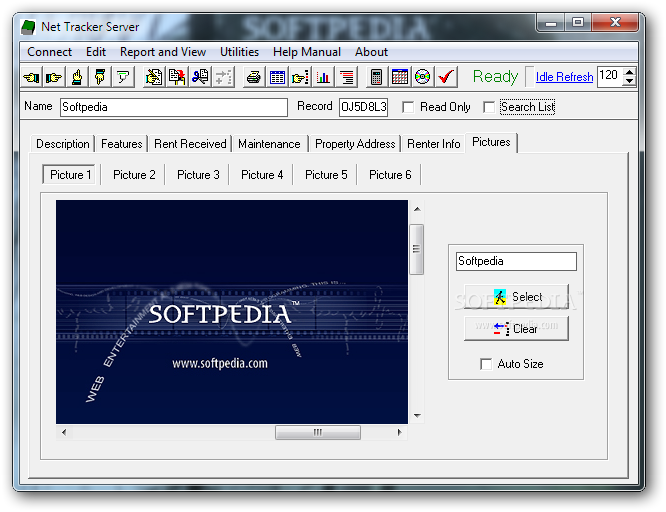666x512 pixels.
Task: Click the Select picture button
Action: (x=516, y=297)
